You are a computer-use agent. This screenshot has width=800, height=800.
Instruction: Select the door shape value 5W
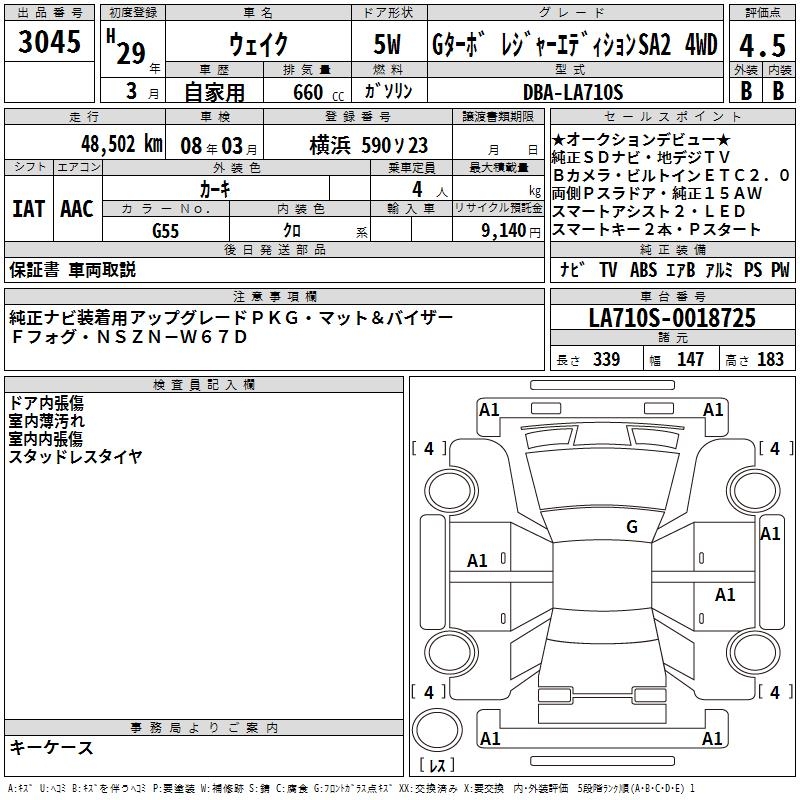(x=388, y=44)
